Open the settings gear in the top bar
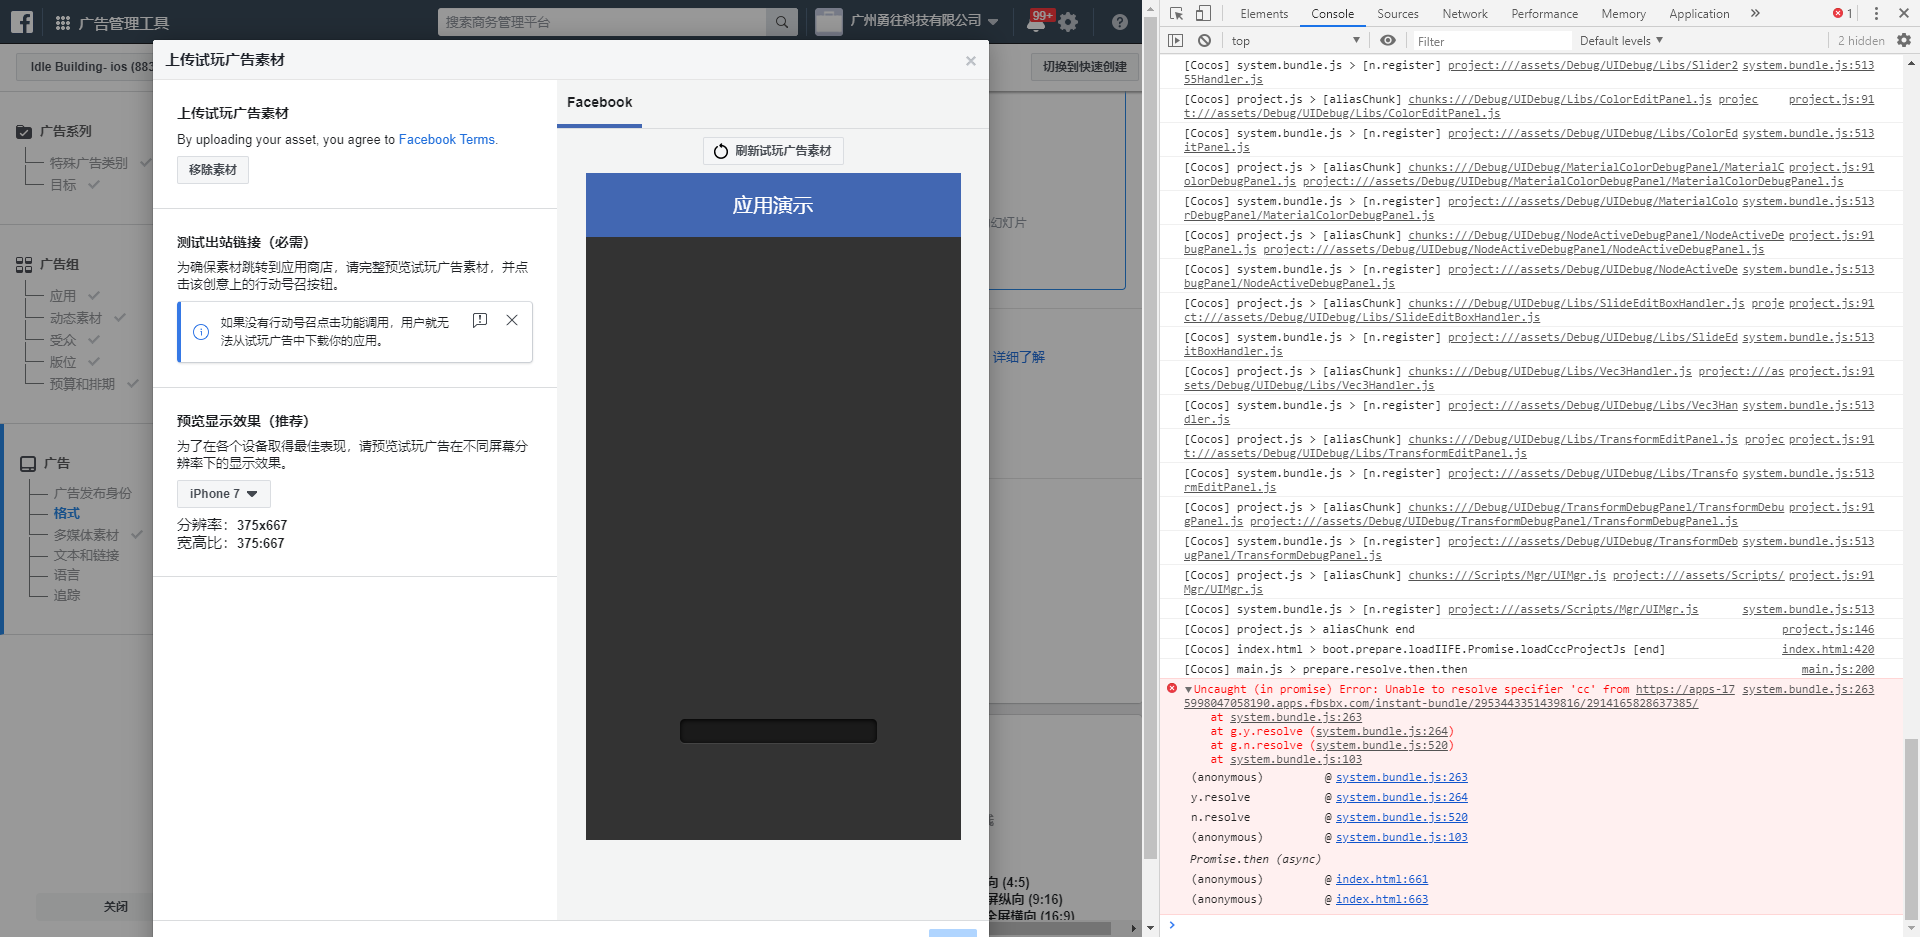The image size is (1920, 937). click(1069, 22)
